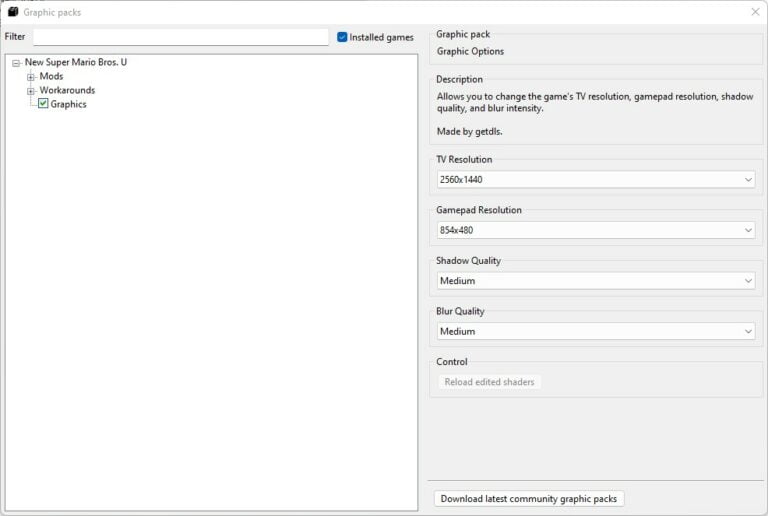Click Reload edited shaders button
Viewport: 768px width, 516px height.
489,382
